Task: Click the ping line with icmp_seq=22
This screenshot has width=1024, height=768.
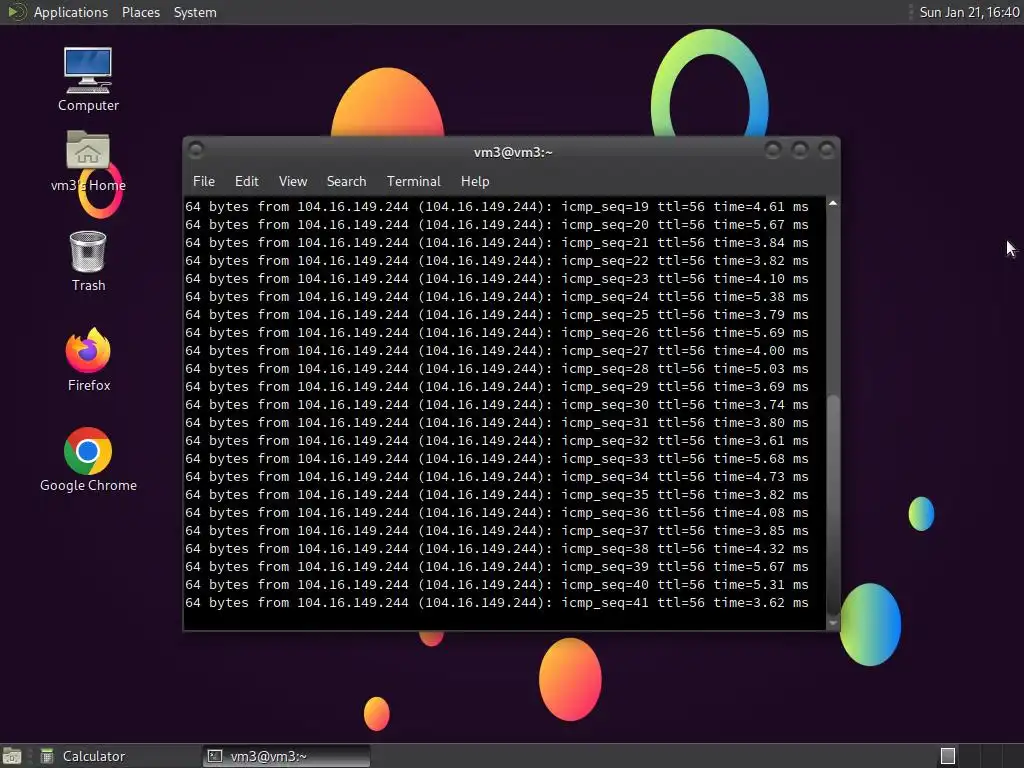Action: coord(496,261)
